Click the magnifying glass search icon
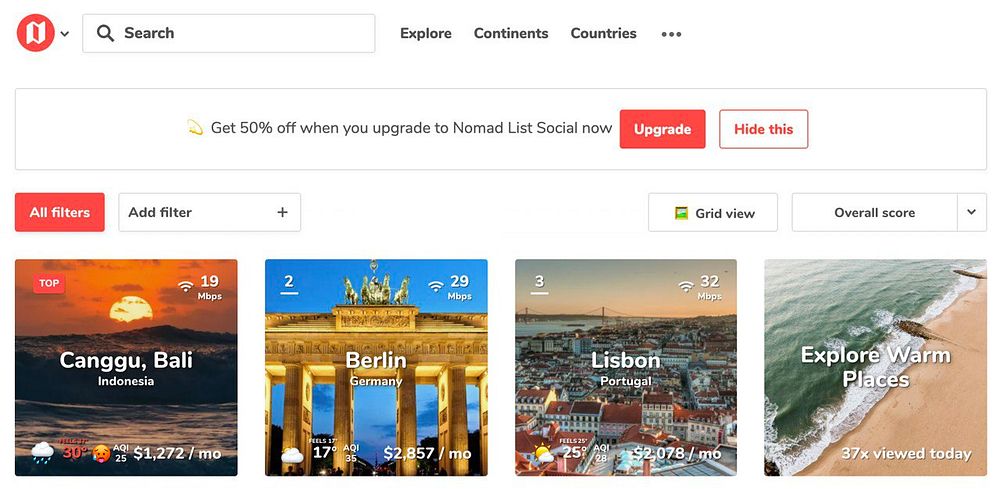This screenshot has width=1000, height=489. pyautogui.click(x=105, y=33)
